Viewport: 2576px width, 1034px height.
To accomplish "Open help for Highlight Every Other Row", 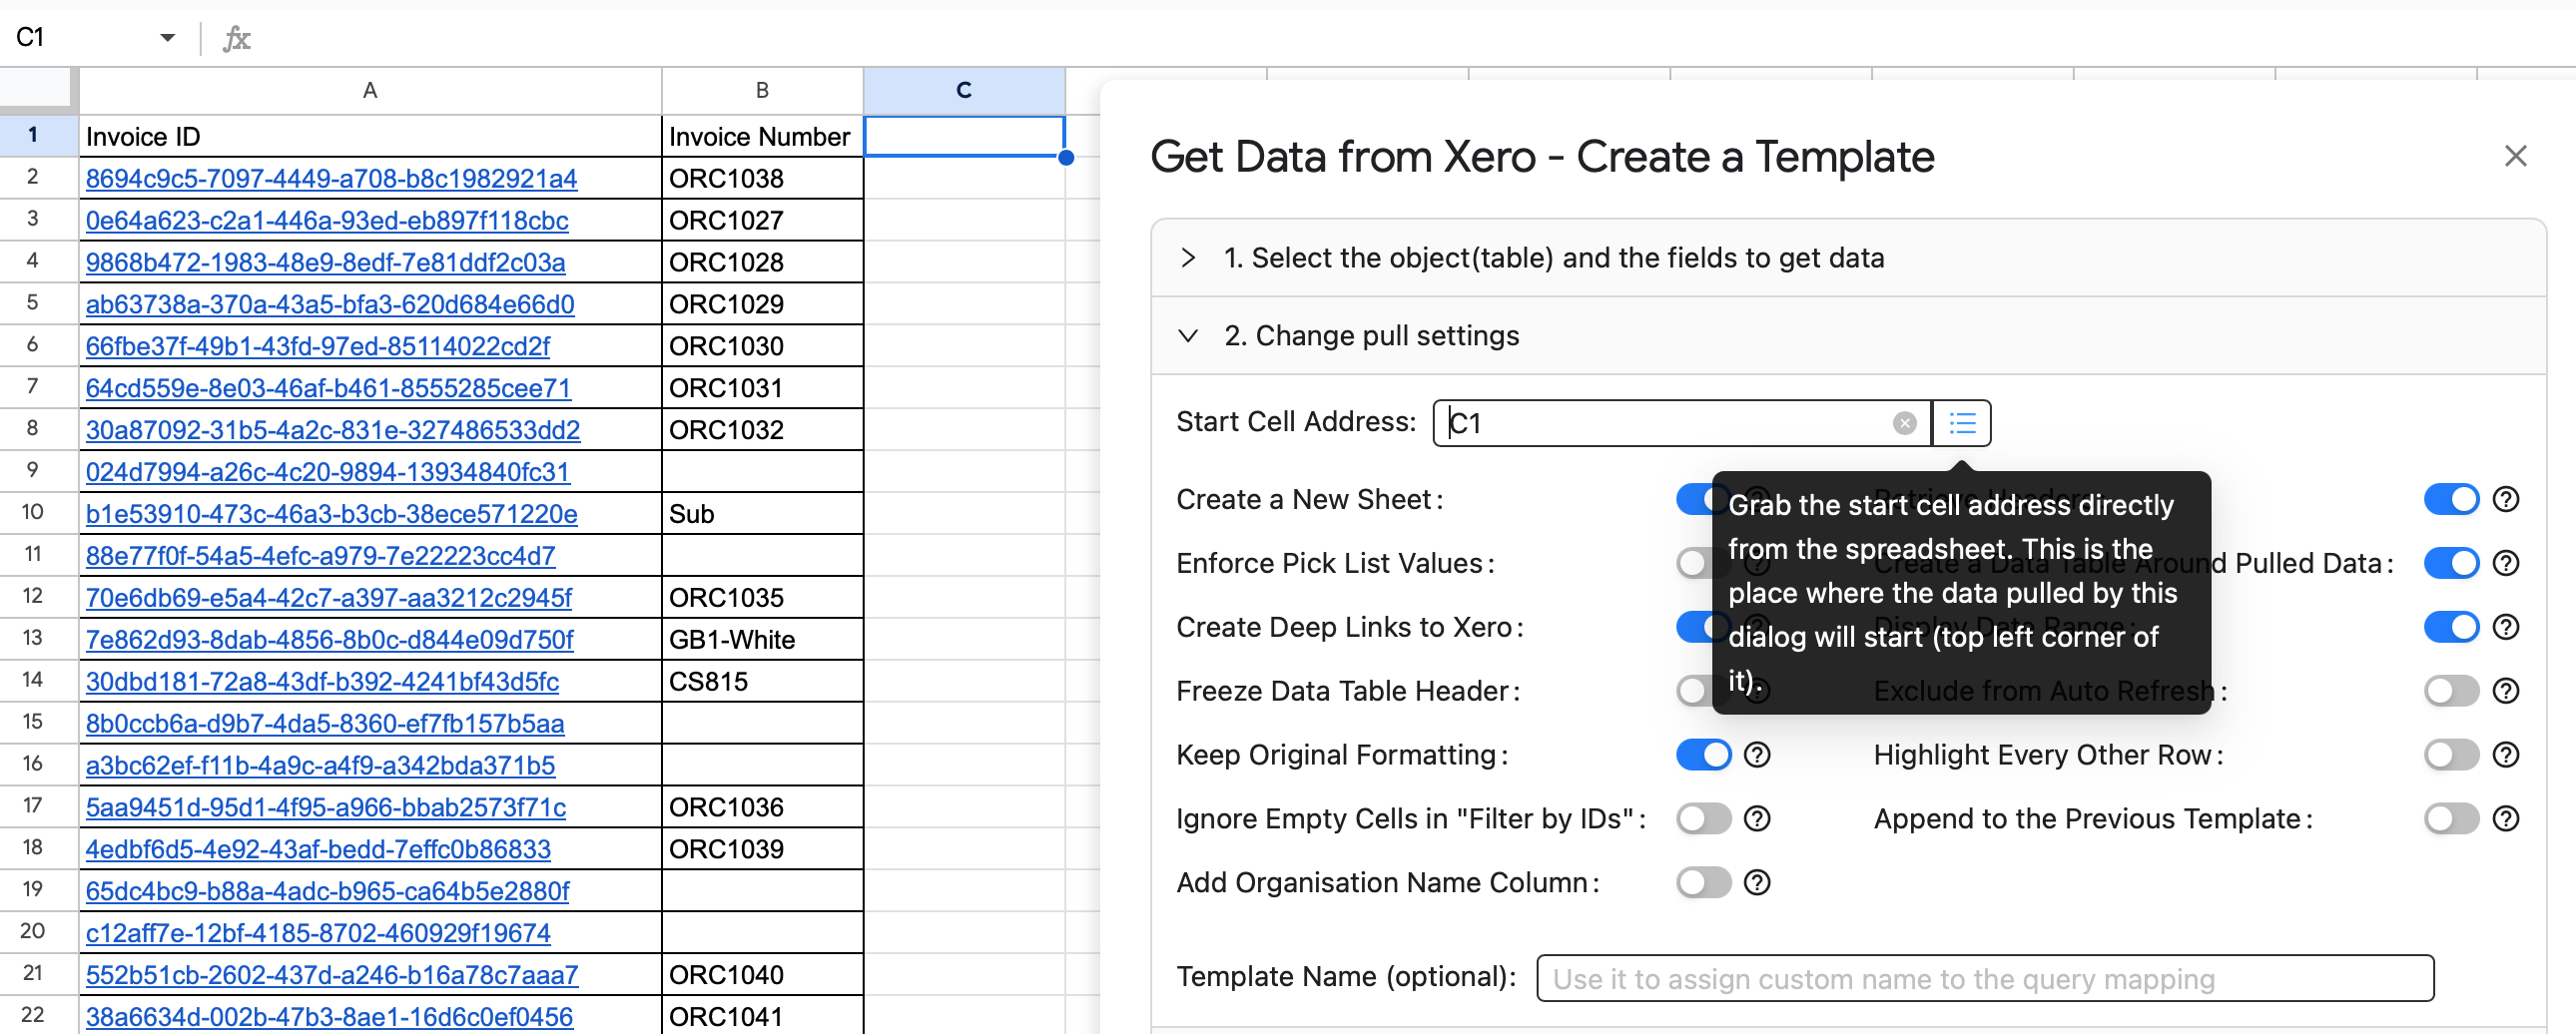I will 2505,755.
